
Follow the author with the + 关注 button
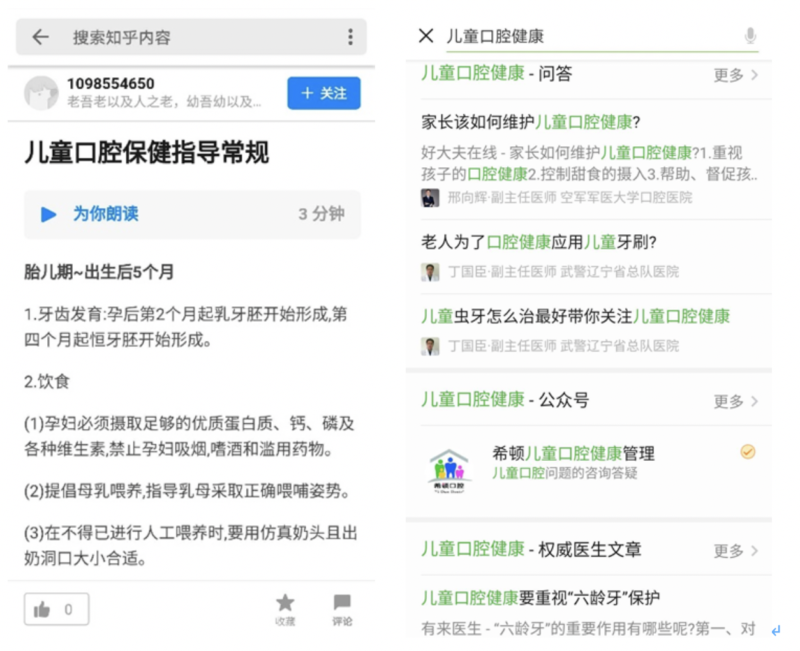tap(324, 93)
